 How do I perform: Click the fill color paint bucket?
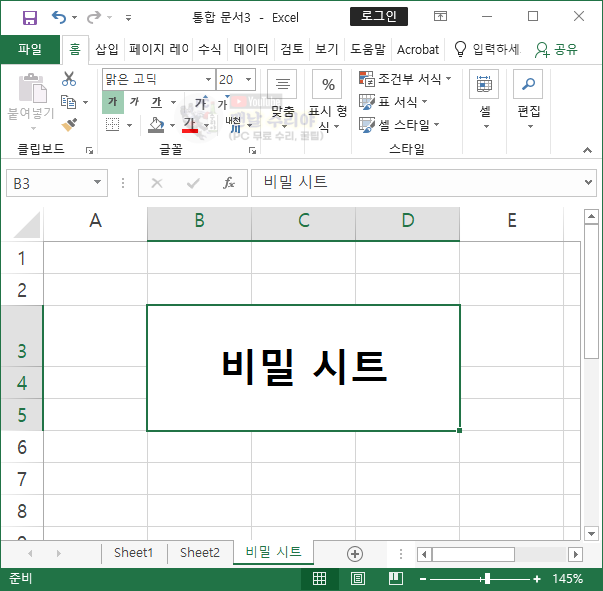click(156, 125)
